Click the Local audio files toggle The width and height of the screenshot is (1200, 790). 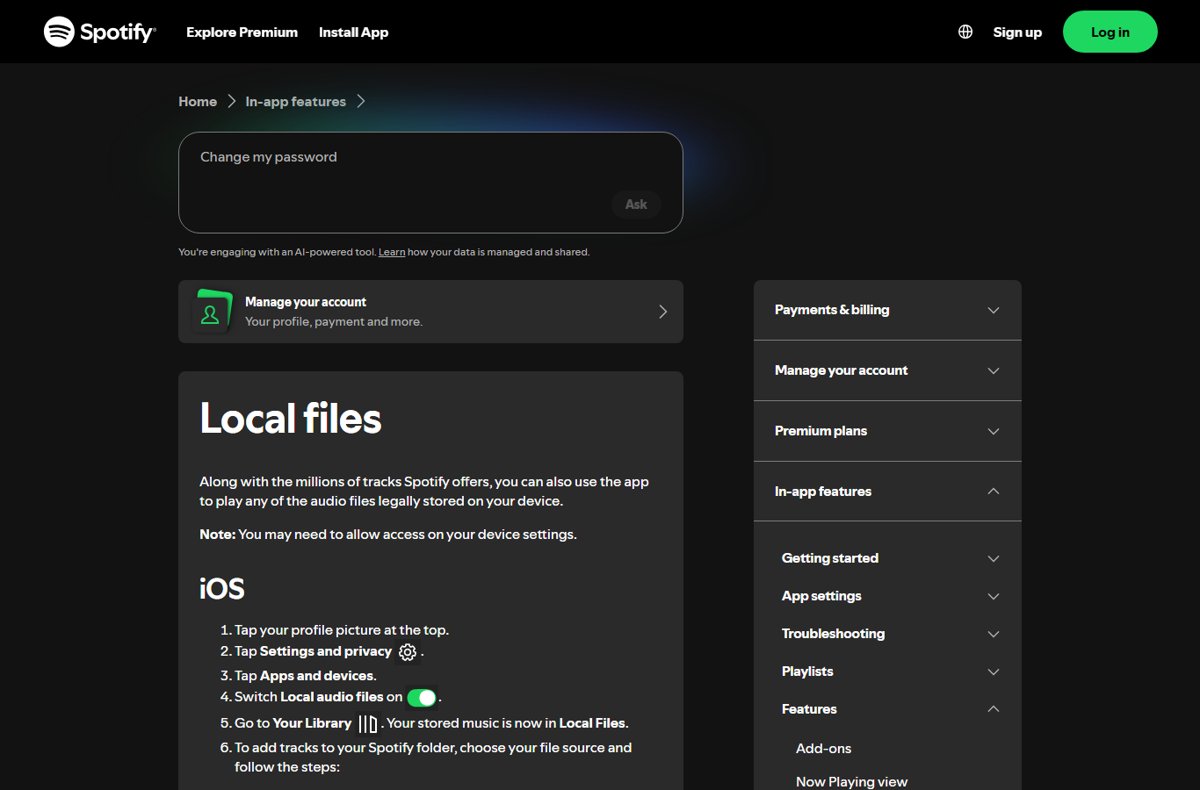(x=421, y=697)
